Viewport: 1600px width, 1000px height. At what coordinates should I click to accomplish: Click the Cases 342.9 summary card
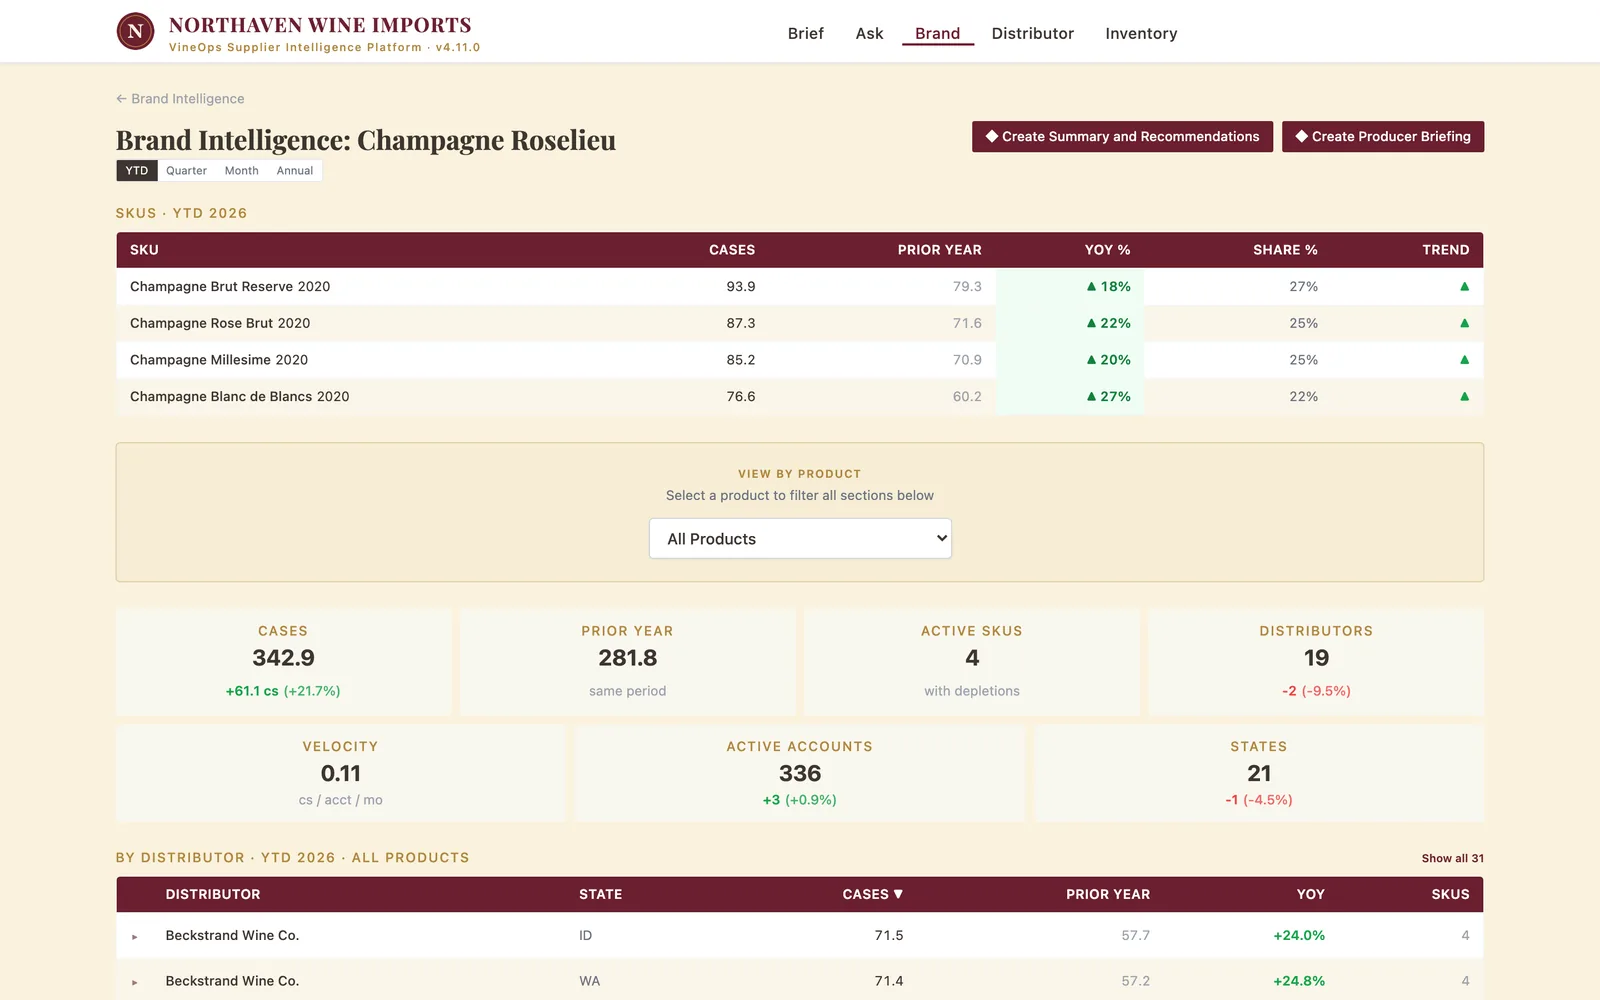[x=283, y=661]
